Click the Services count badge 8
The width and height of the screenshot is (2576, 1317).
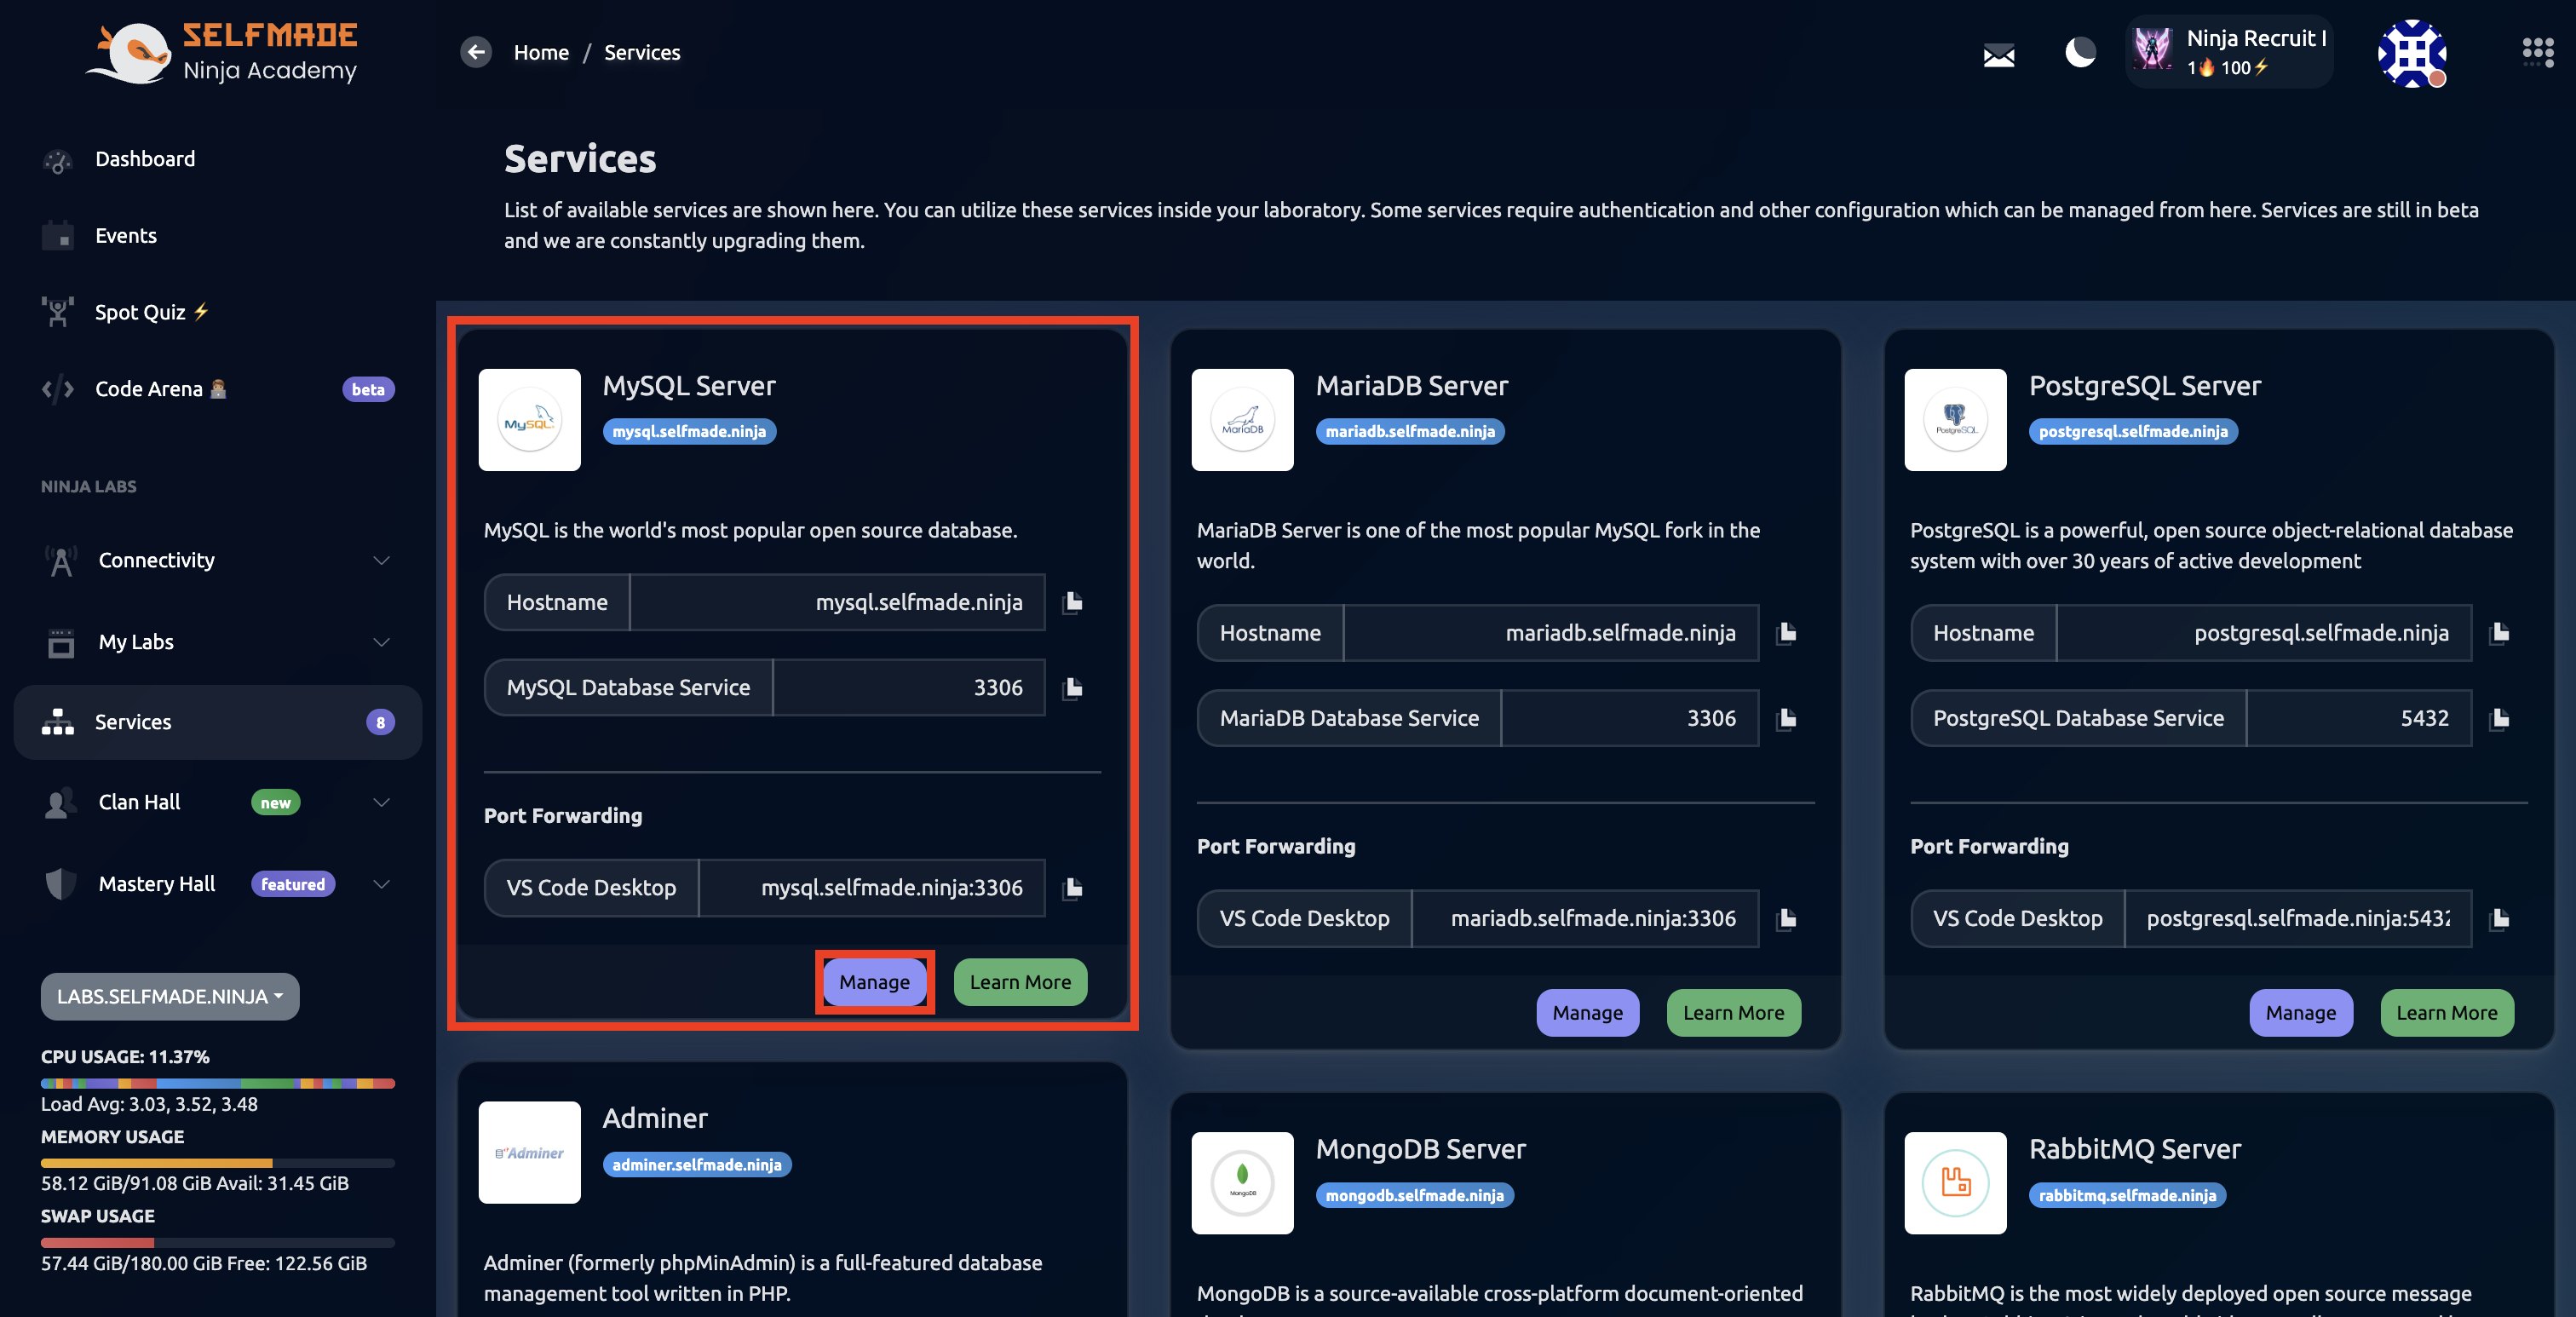tap(380, 722)
